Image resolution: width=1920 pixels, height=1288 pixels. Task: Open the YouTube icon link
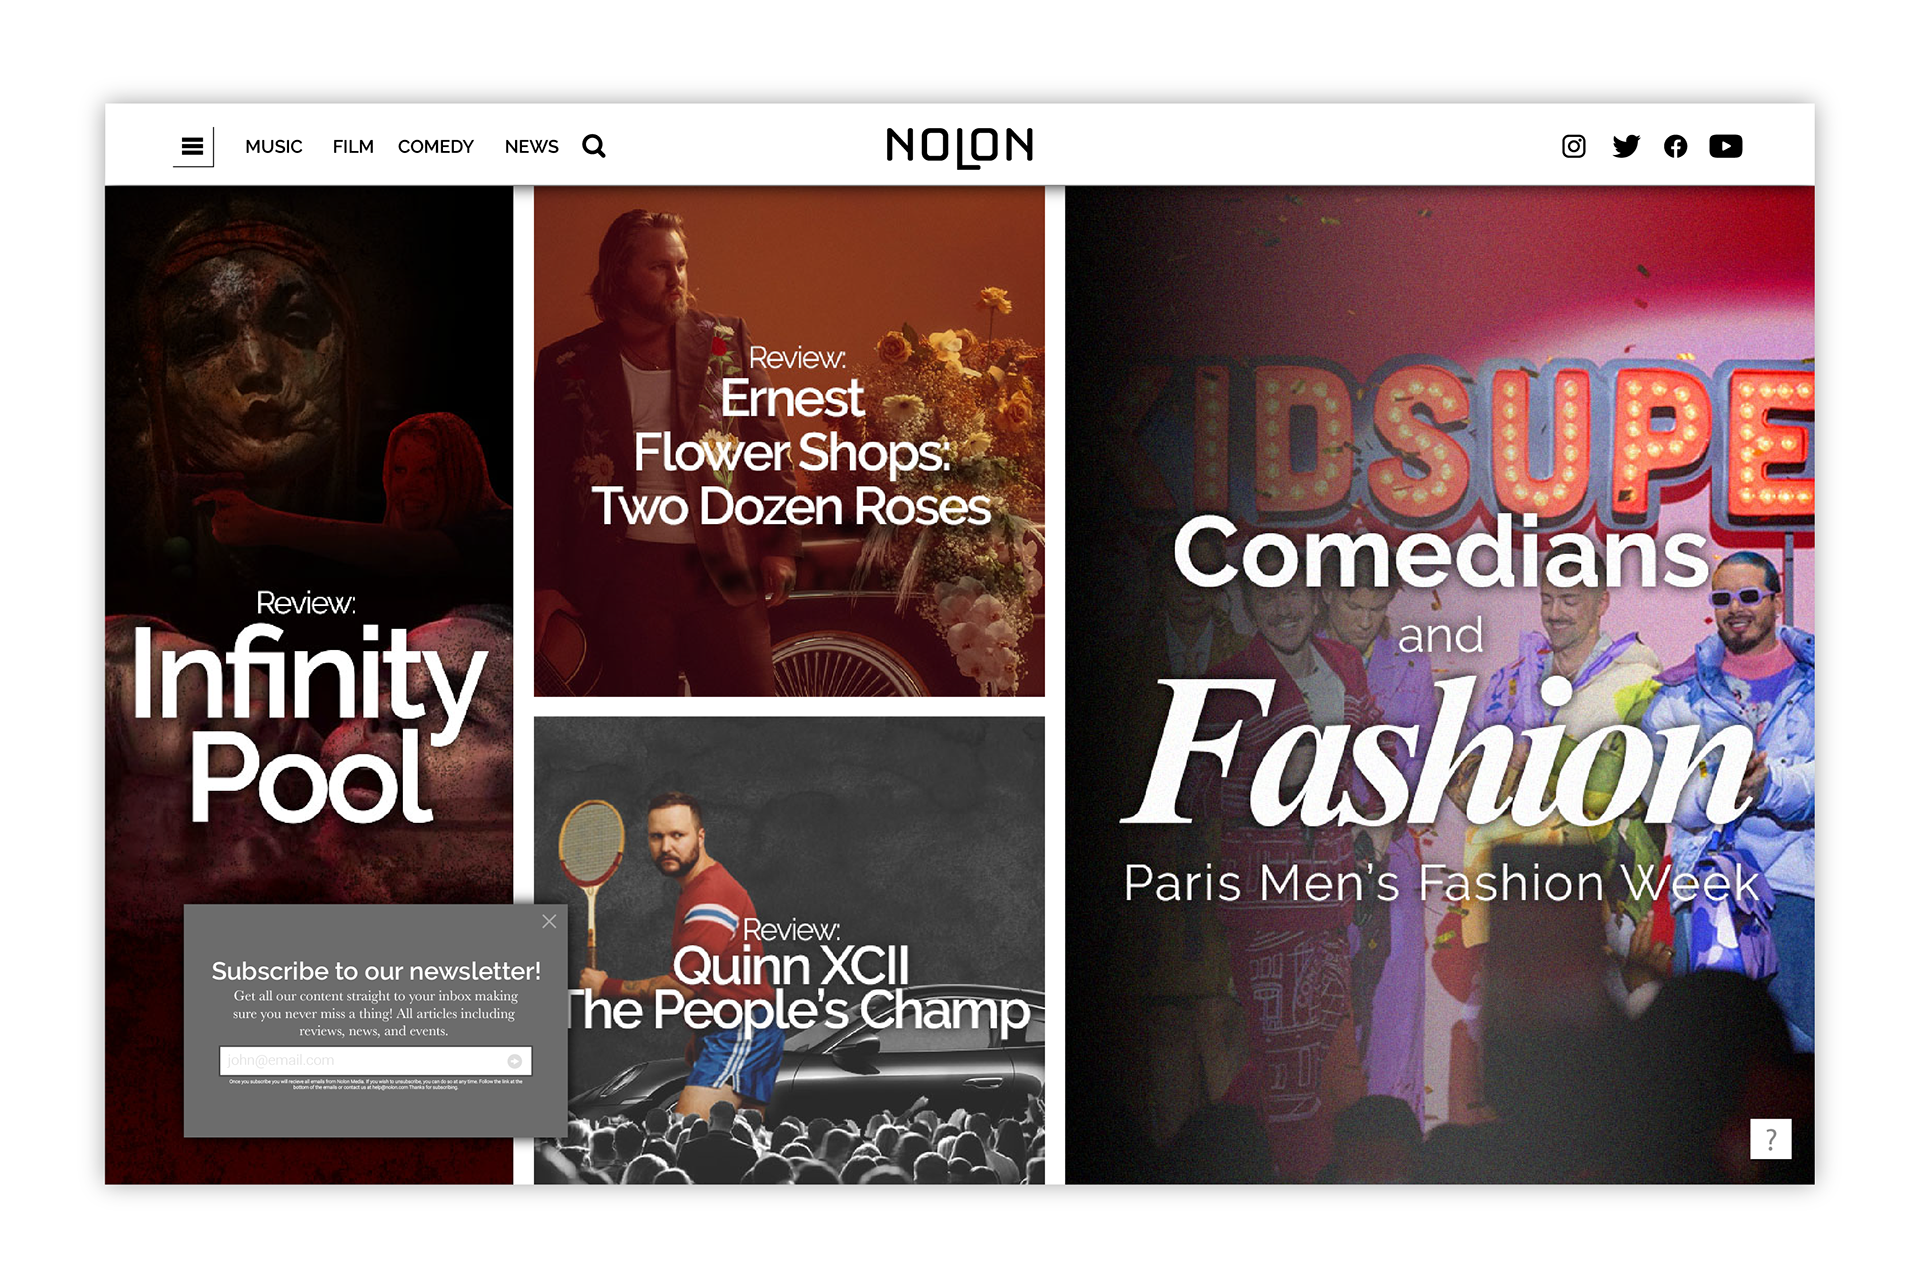(1726, 147)
